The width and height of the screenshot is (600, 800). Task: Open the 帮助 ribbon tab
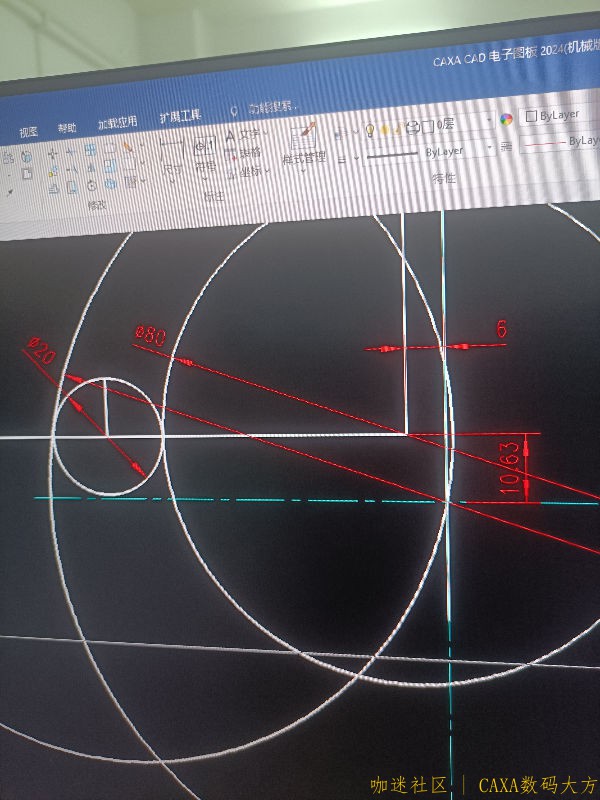coord(67,128)
